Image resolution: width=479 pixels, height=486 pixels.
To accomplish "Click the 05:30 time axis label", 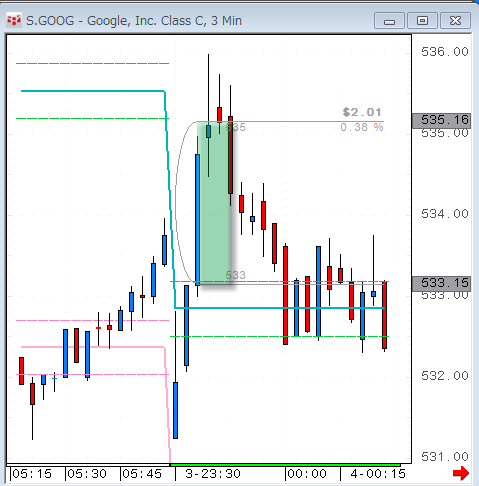I will pos(87,474).
